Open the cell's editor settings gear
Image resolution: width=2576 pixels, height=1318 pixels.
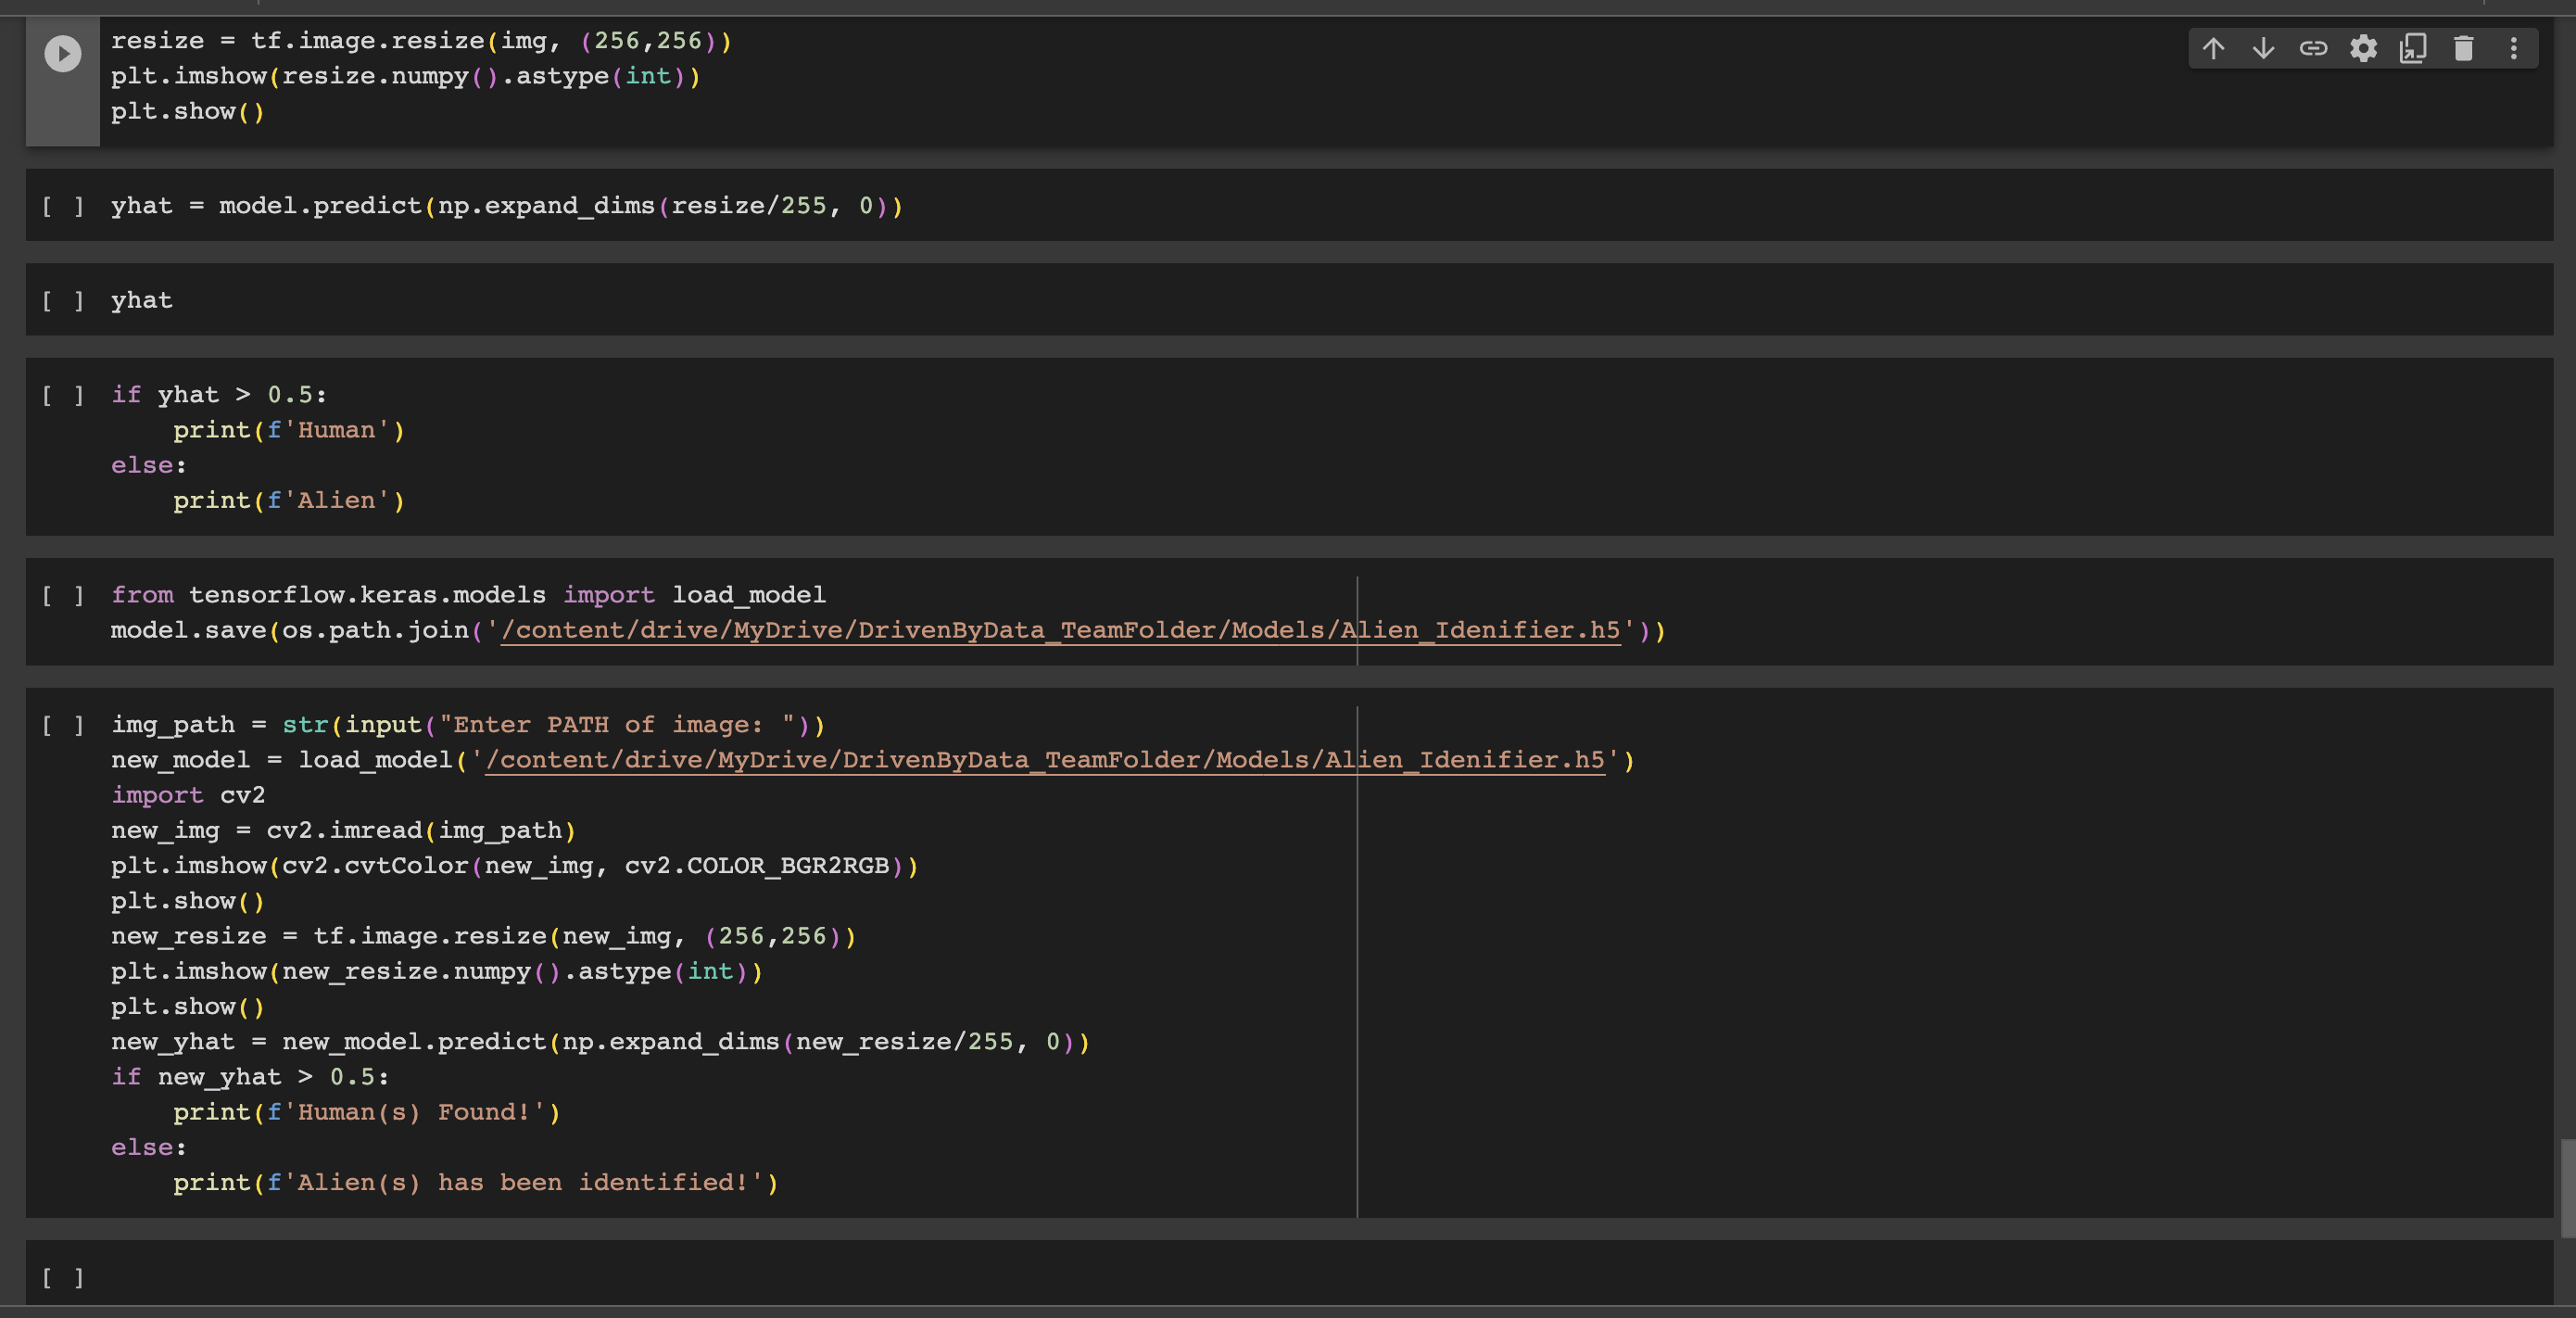(x=2363, y=48)
